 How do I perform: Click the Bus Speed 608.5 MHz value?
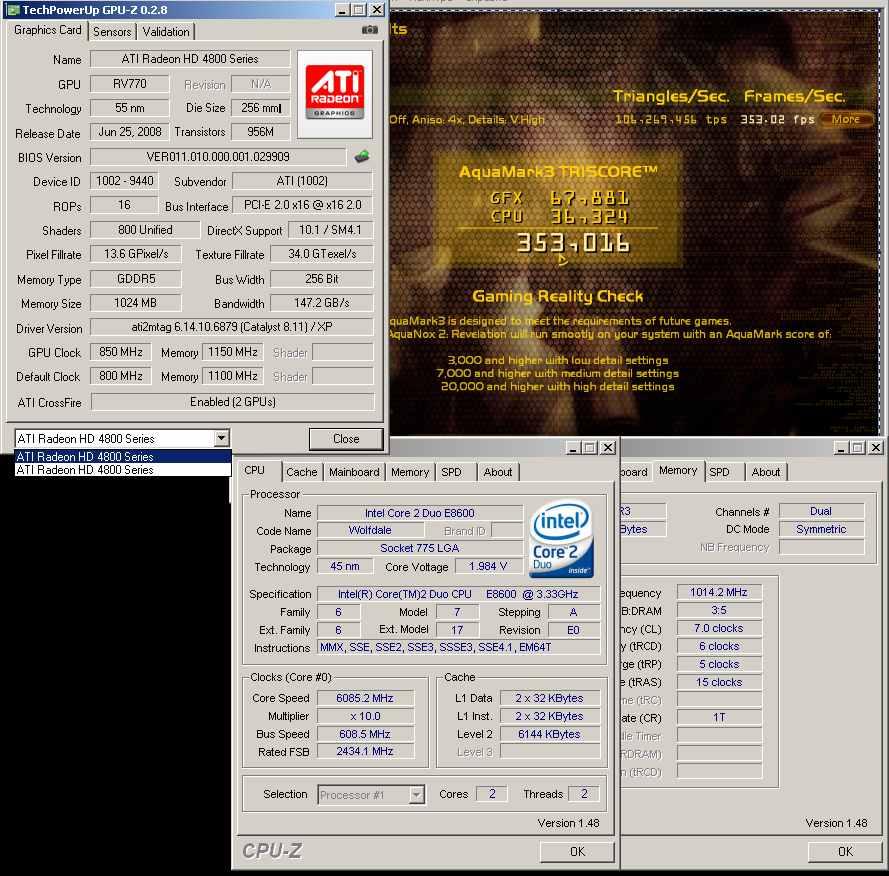pyautogui.click(x=365, y=734)
